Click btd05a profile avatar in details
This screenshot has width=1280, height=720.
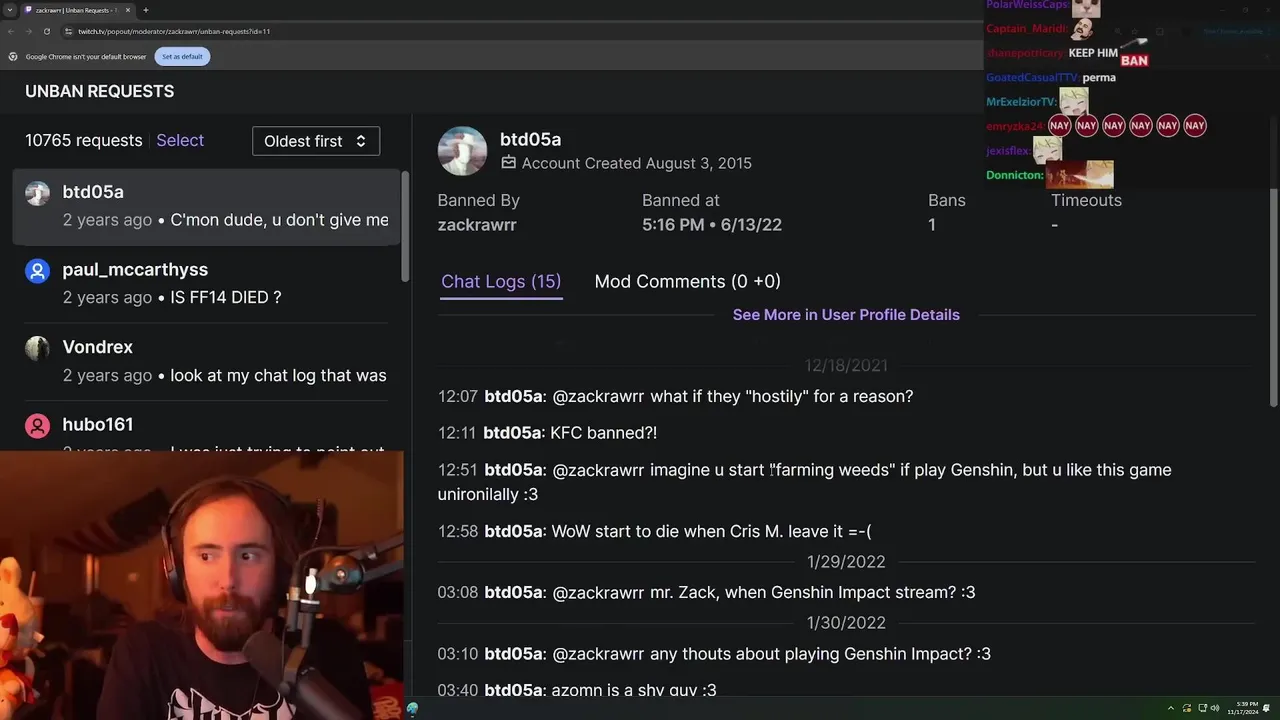pyautogui.click(x=462, y=151)
